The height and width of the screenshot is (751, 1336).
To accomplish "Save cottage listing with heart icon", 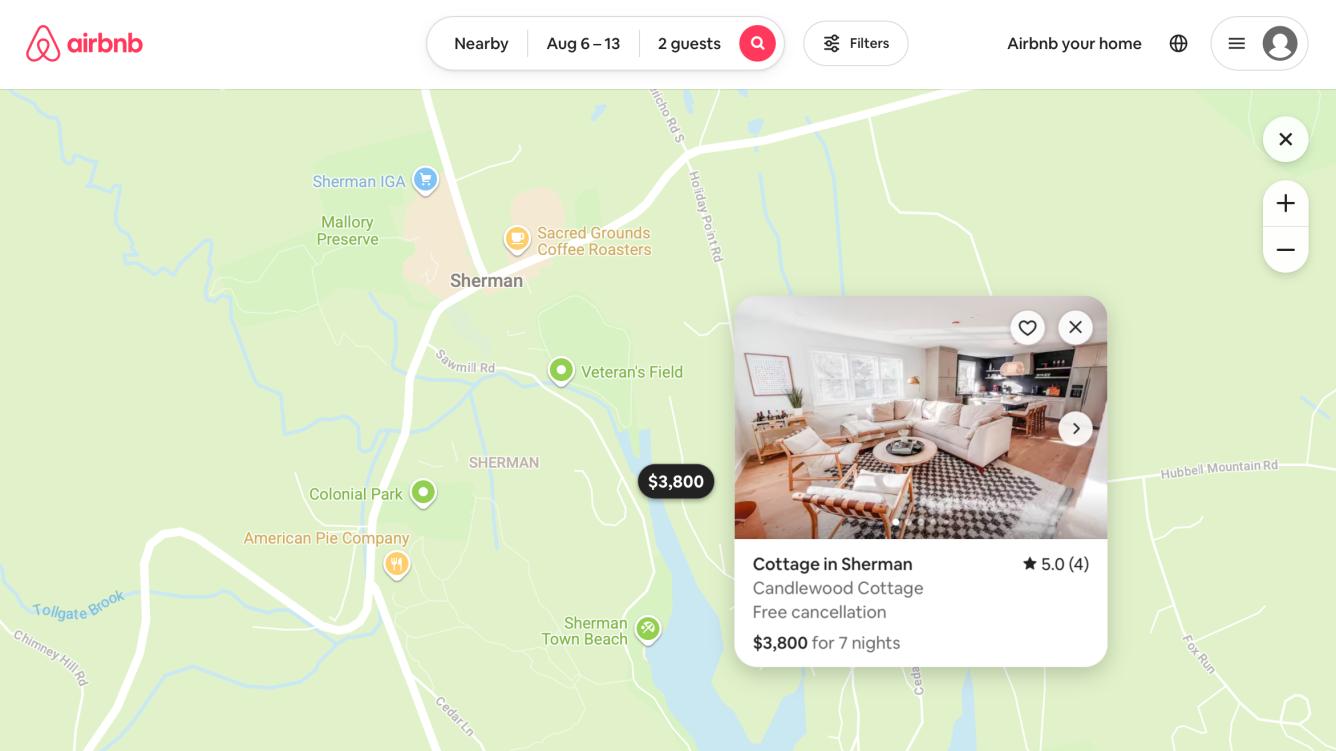I will [1027, 328].
